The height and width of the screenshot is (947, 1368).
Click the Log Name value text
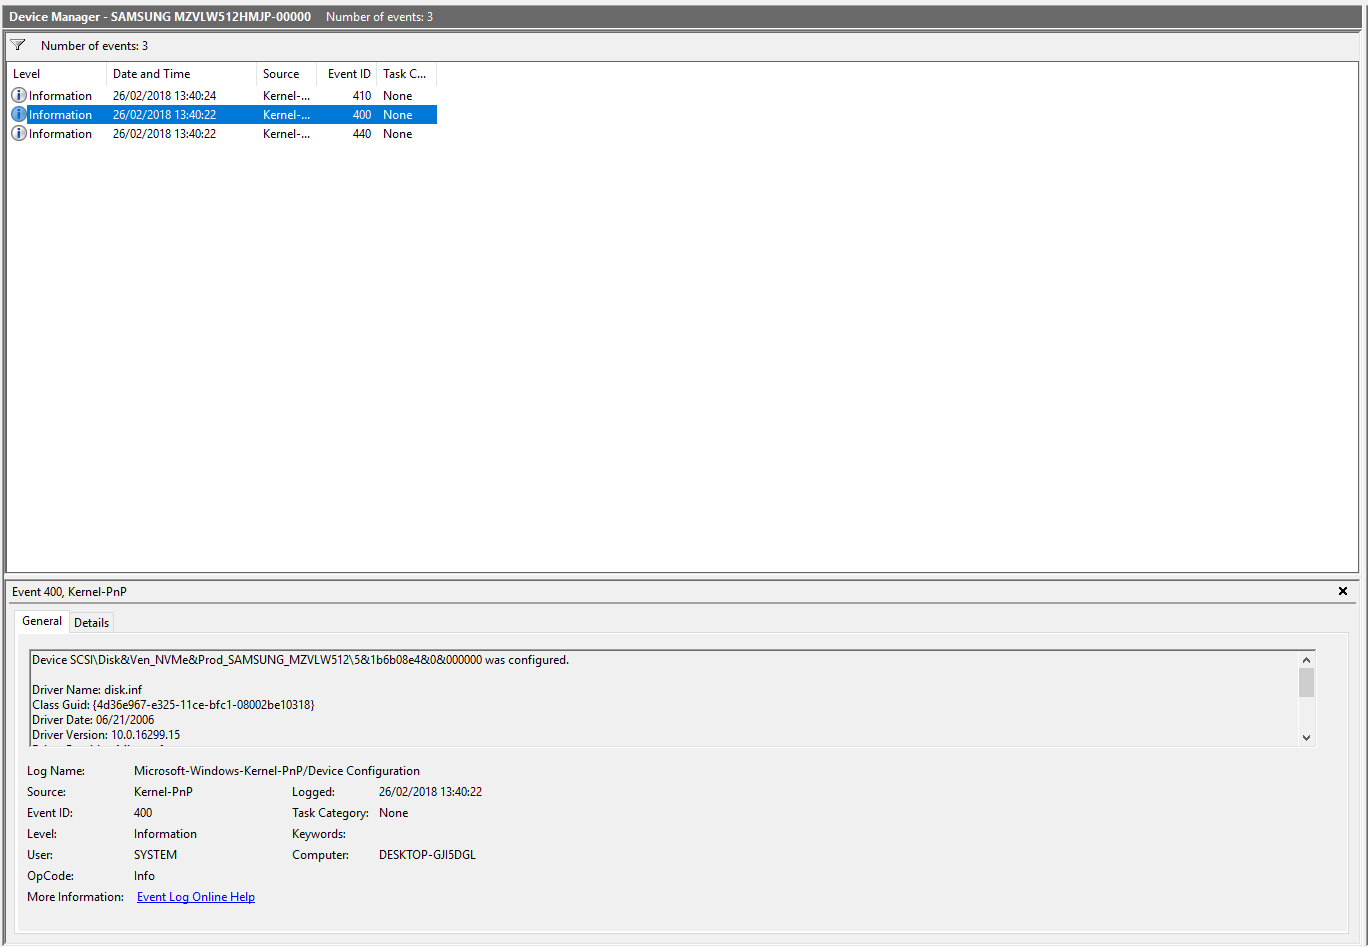click(277, 771)
